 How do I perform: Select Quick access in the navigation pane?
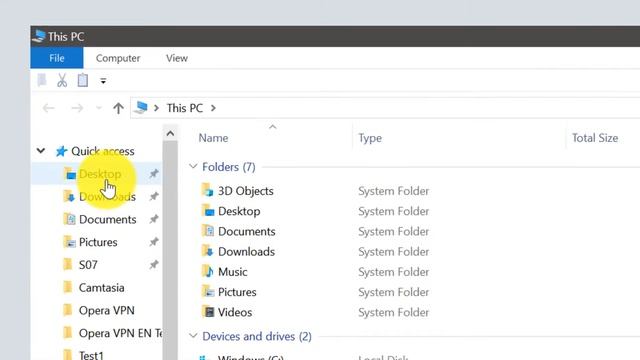103,151
